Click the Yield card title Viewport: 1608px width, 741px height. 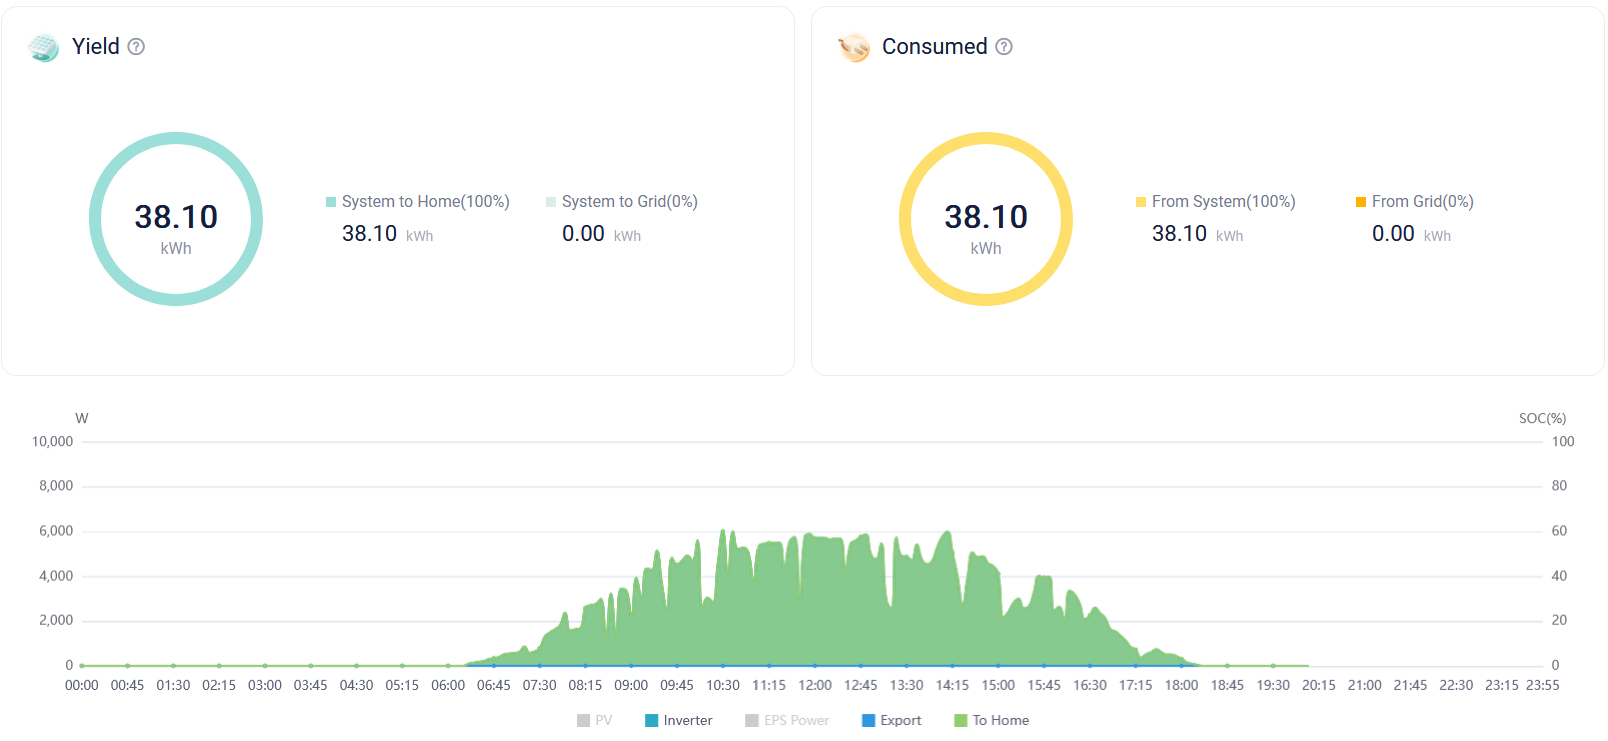click(x=96, y=47)
